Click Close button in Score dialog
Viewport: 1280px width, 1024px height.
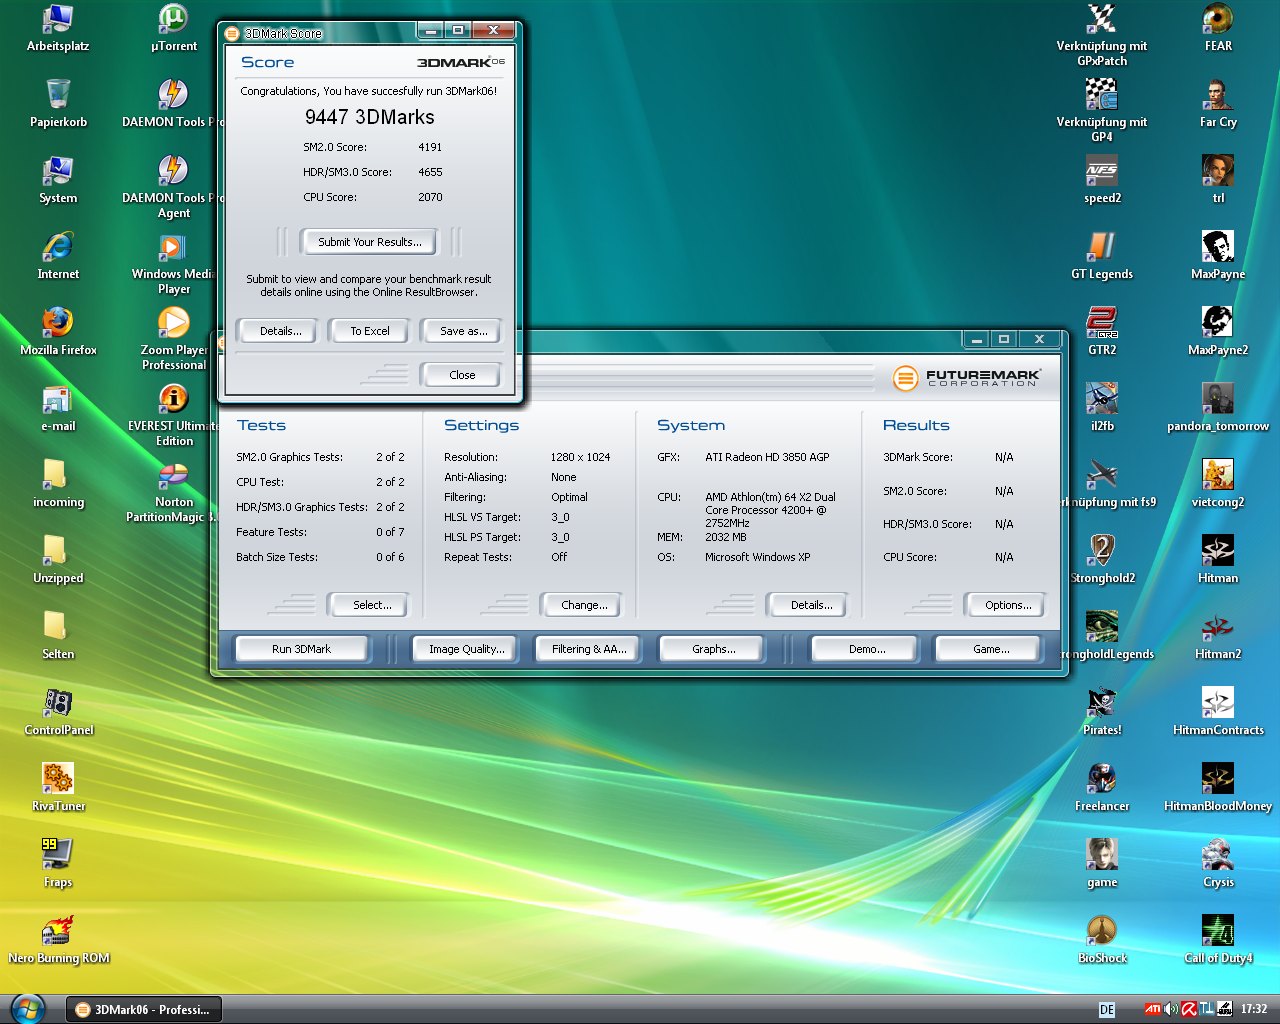(x=462, y=375)
